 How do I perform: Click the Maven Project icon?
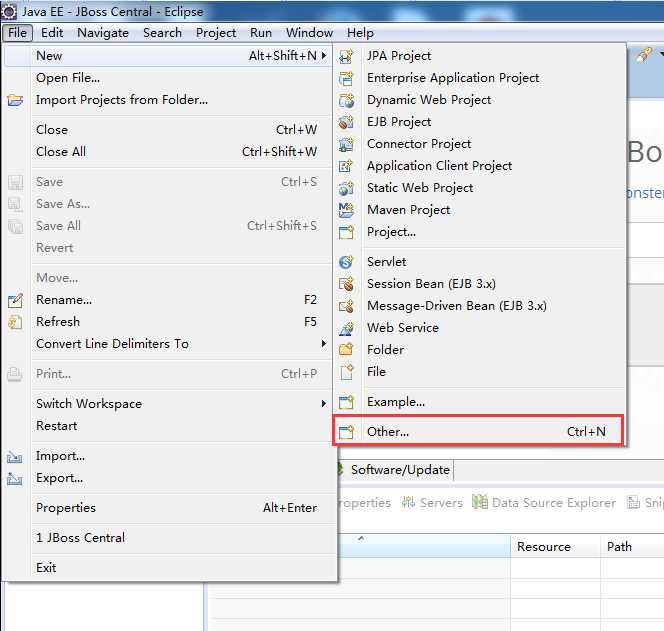point(346,210)
